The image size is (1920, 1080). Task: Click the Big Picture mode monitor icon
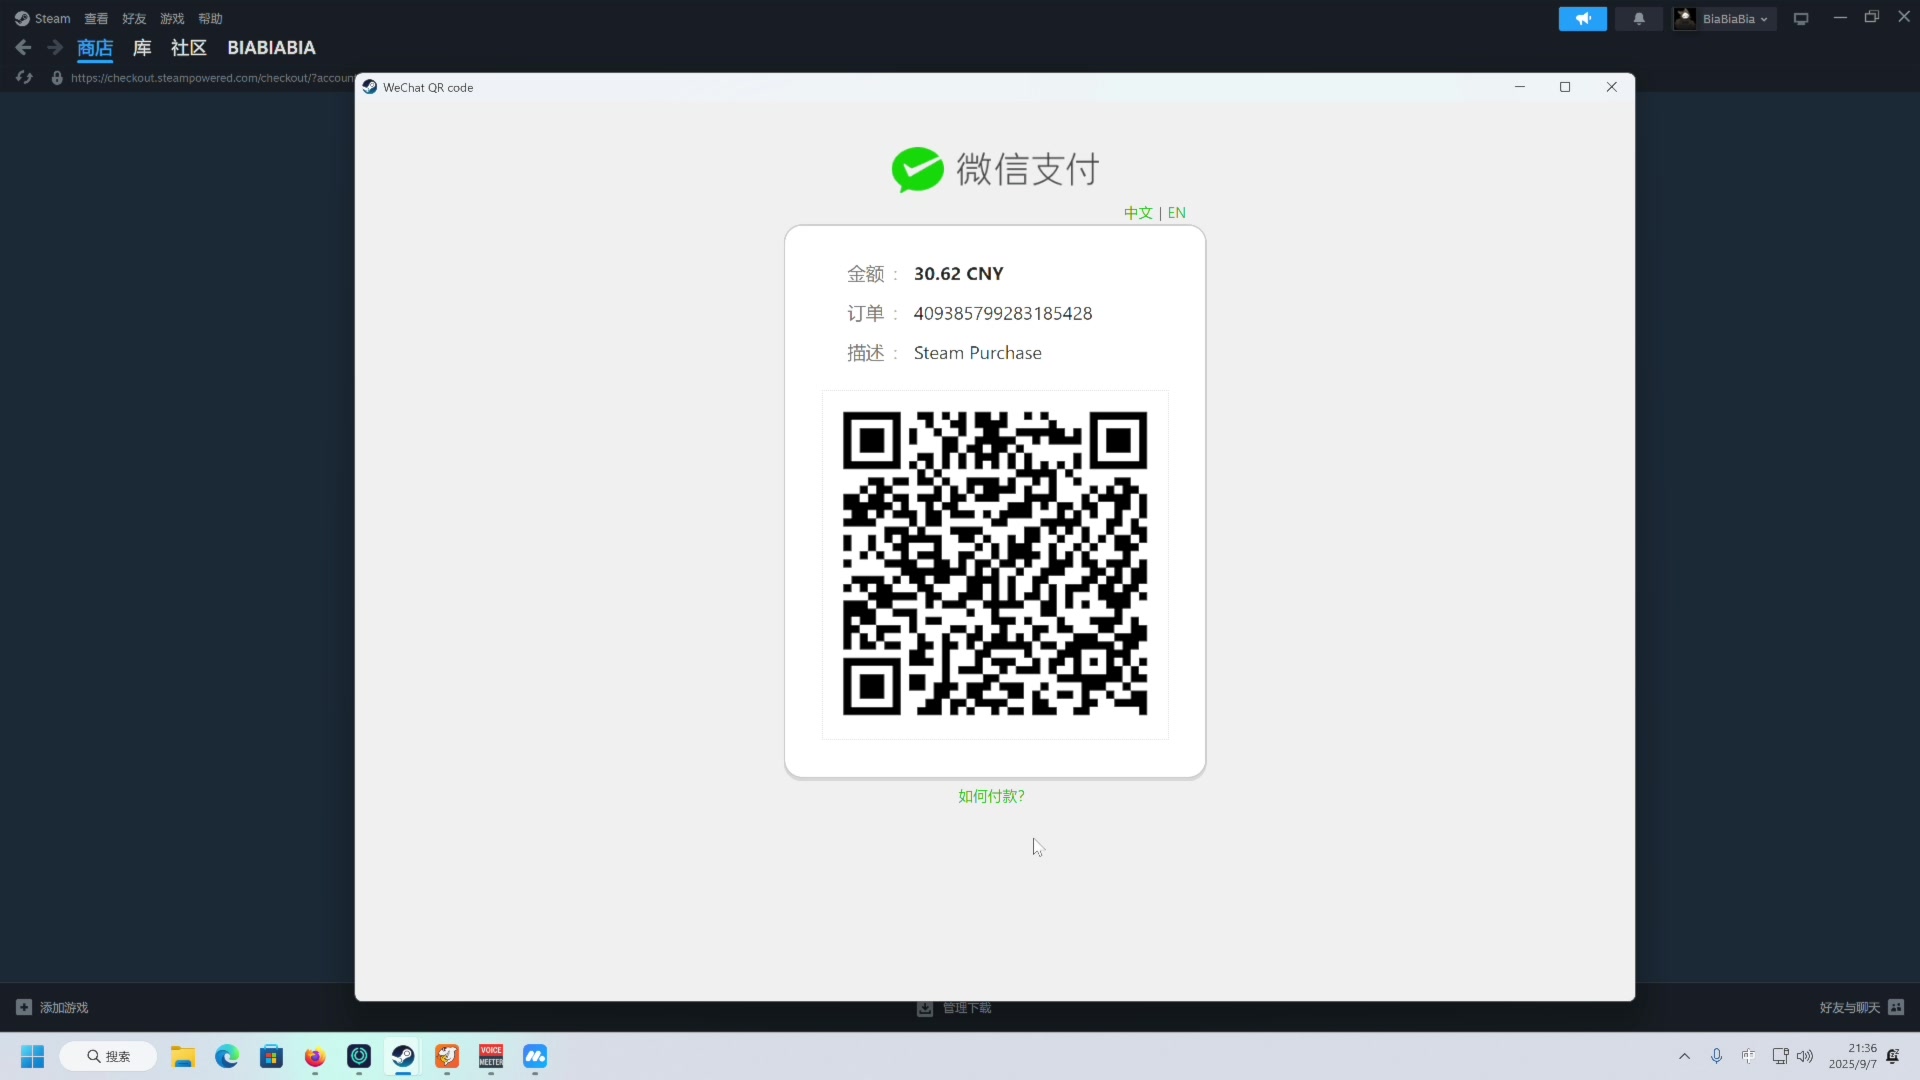[x=1801, y=19]
